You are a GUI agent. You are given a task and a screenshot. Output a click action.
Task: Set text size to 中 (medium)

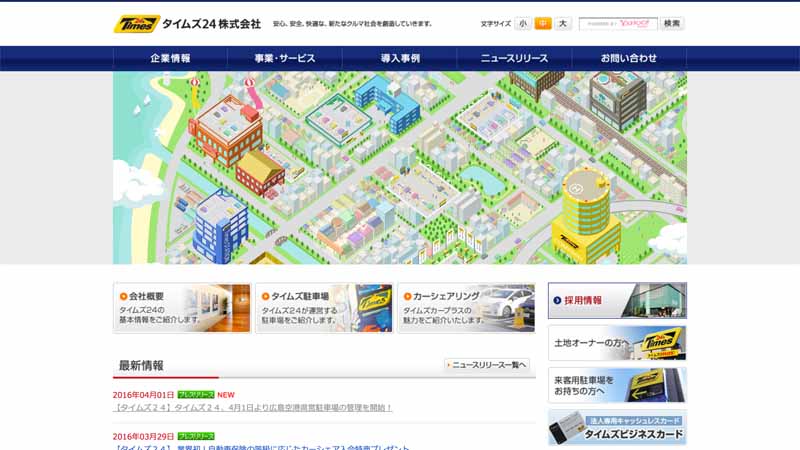coord(543,23)
